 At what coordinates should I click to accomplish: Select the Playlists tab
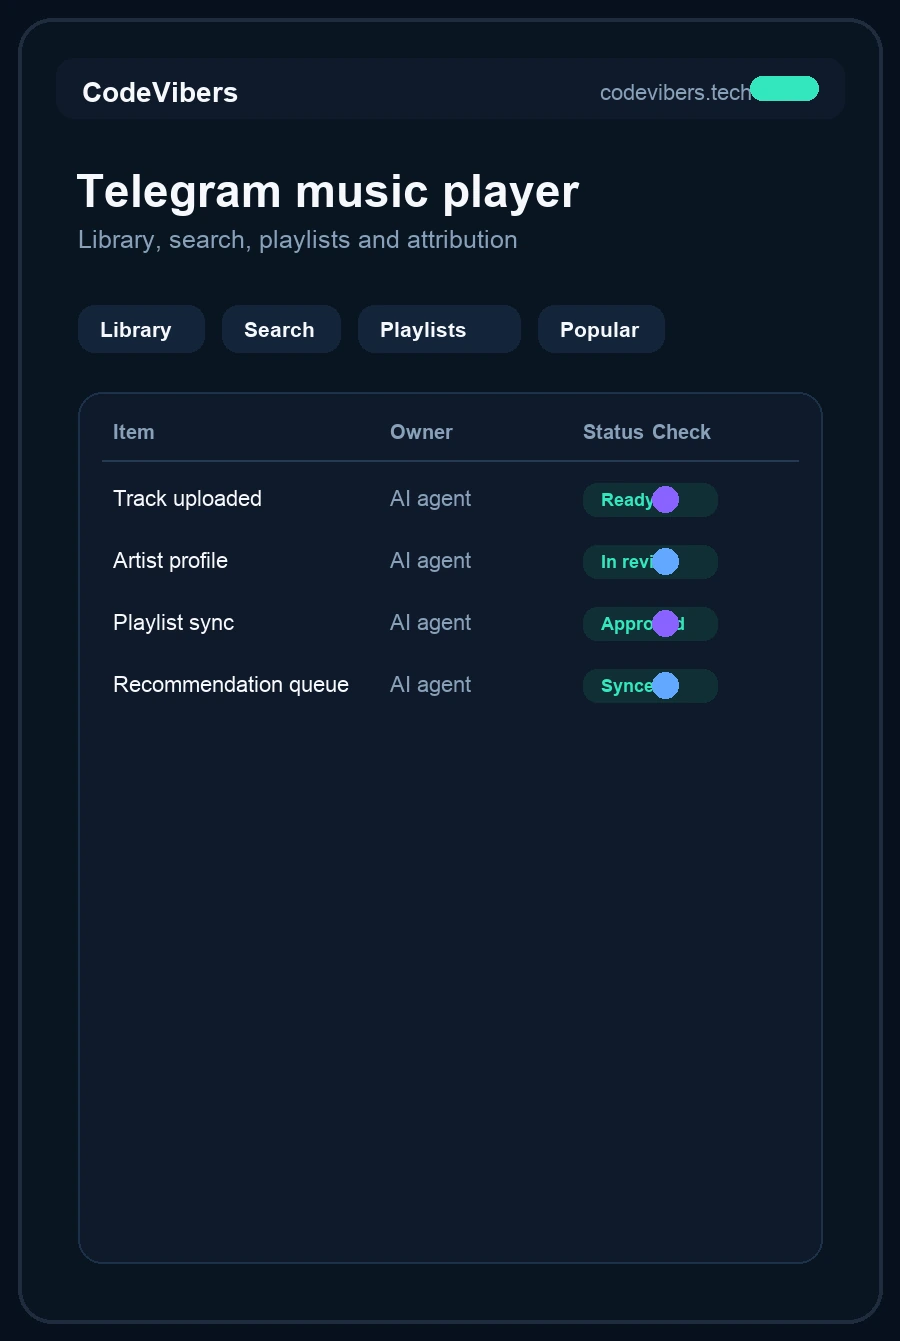[439, 329]
